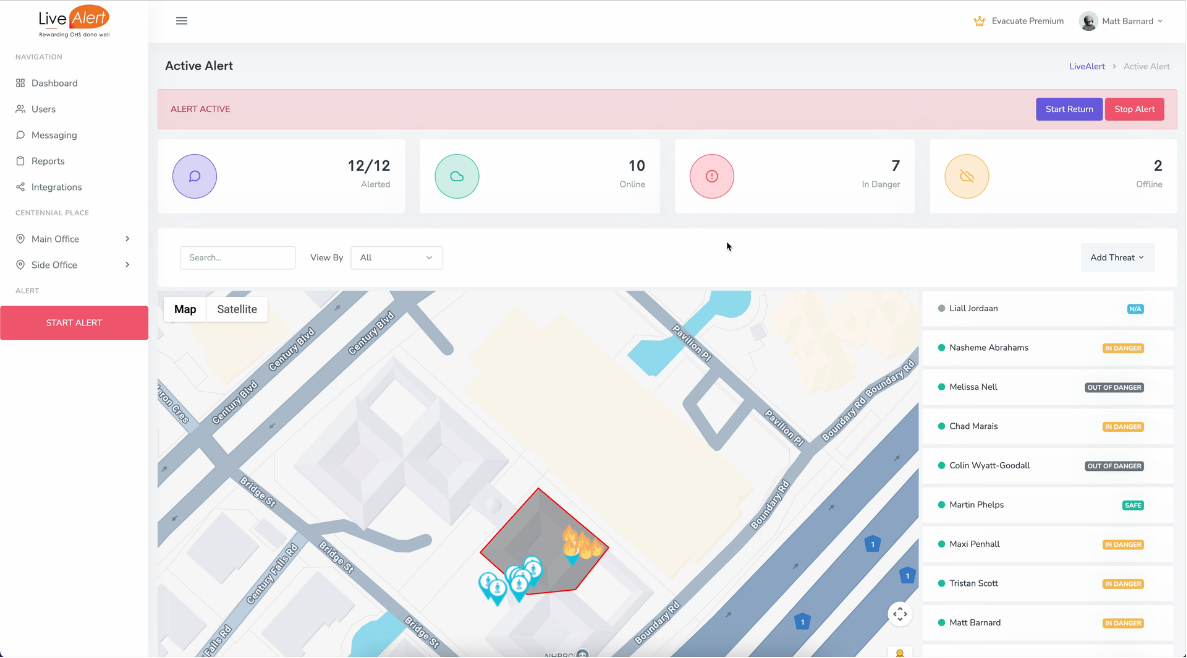Select Maxi Penhall in the list

point(1048,544)
